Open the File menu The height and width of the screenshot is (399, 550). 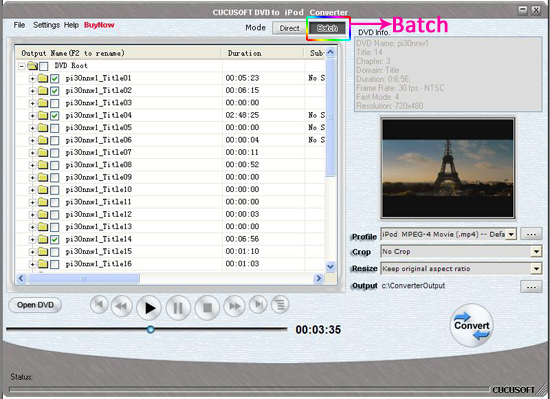coord(19,25)
